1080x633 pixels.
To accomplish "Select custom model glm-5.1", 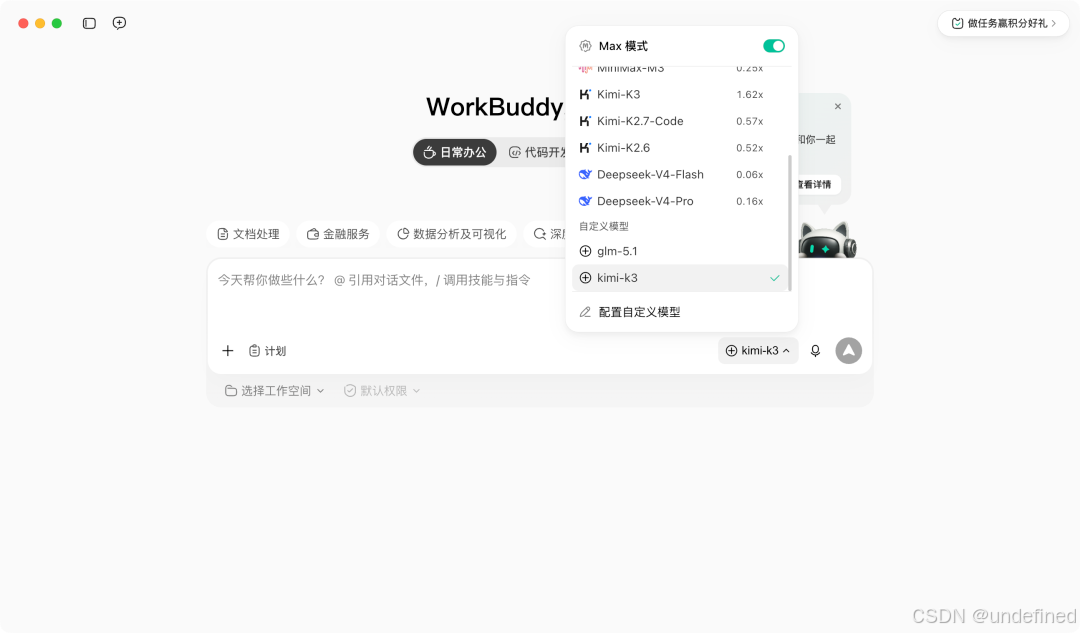I will pyautogui.click(x=680, y=251).
